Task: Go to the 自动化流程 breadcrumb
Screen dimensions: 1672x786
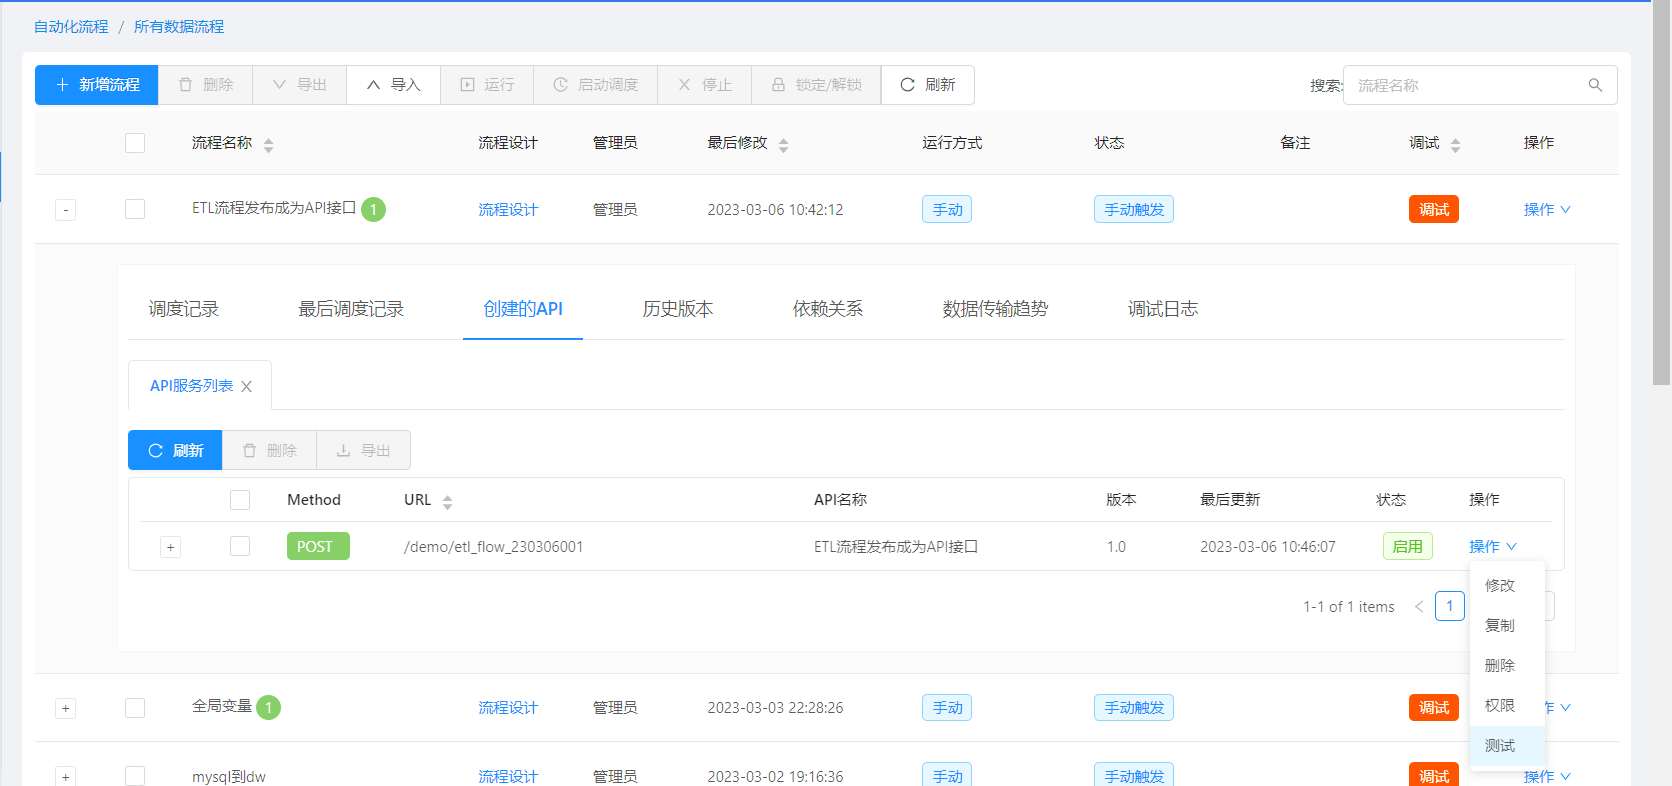Action: click(x=71, y=27)
